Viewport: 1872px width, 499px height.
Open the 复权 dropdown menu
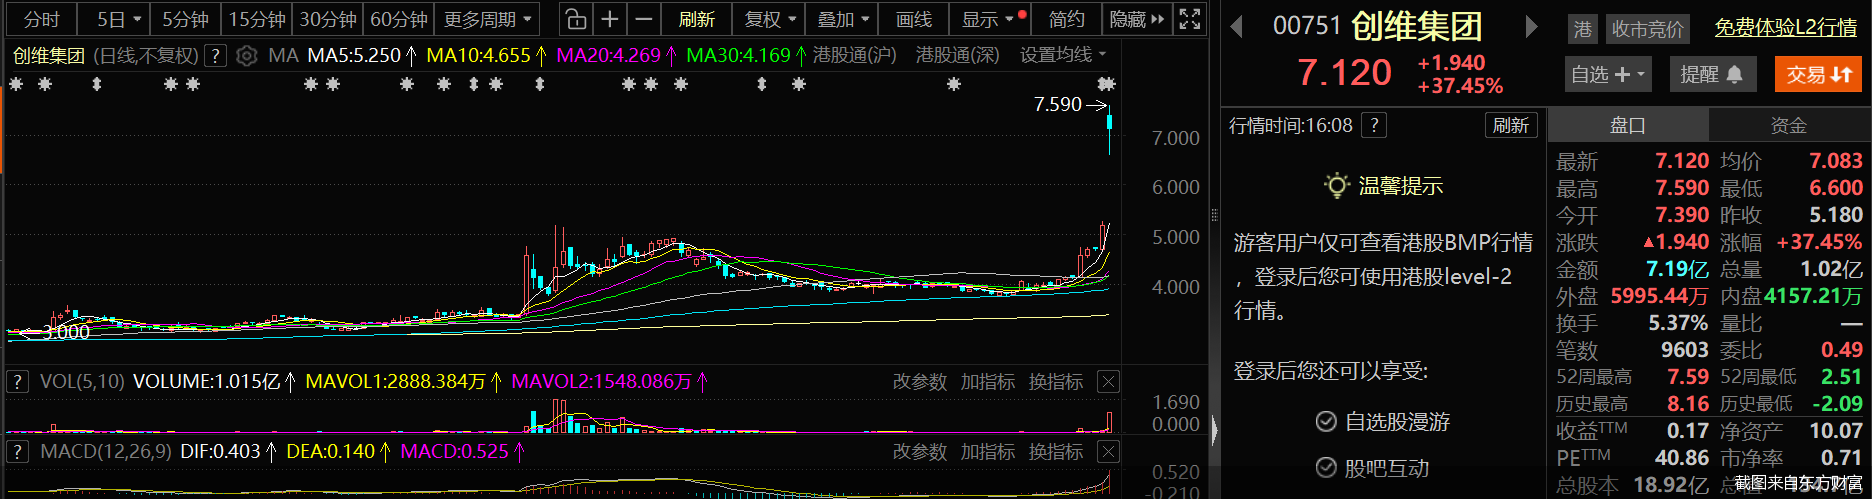tap(770, 19)
